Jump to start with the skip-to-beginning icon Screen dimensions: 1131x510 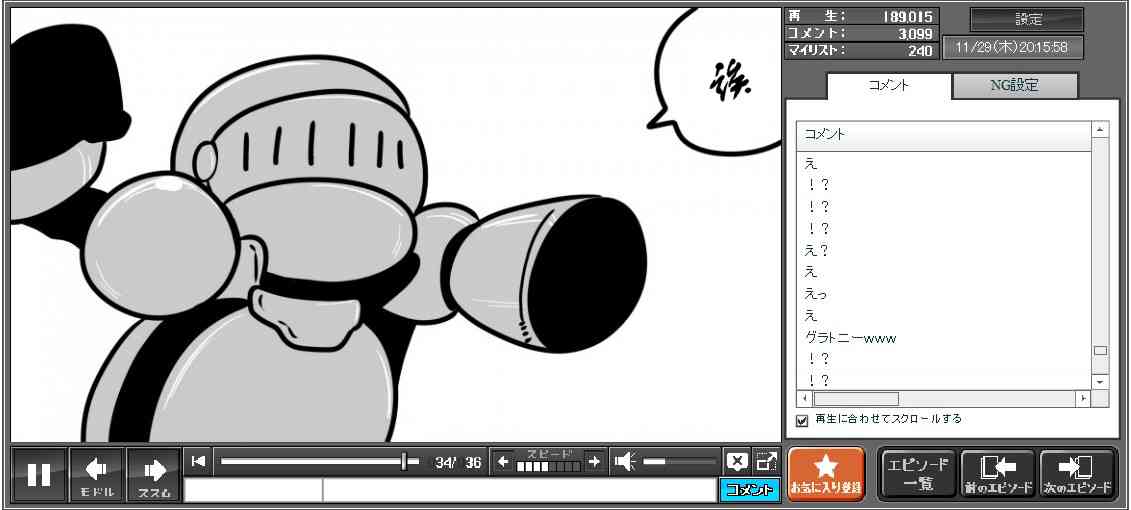(199, 461)
